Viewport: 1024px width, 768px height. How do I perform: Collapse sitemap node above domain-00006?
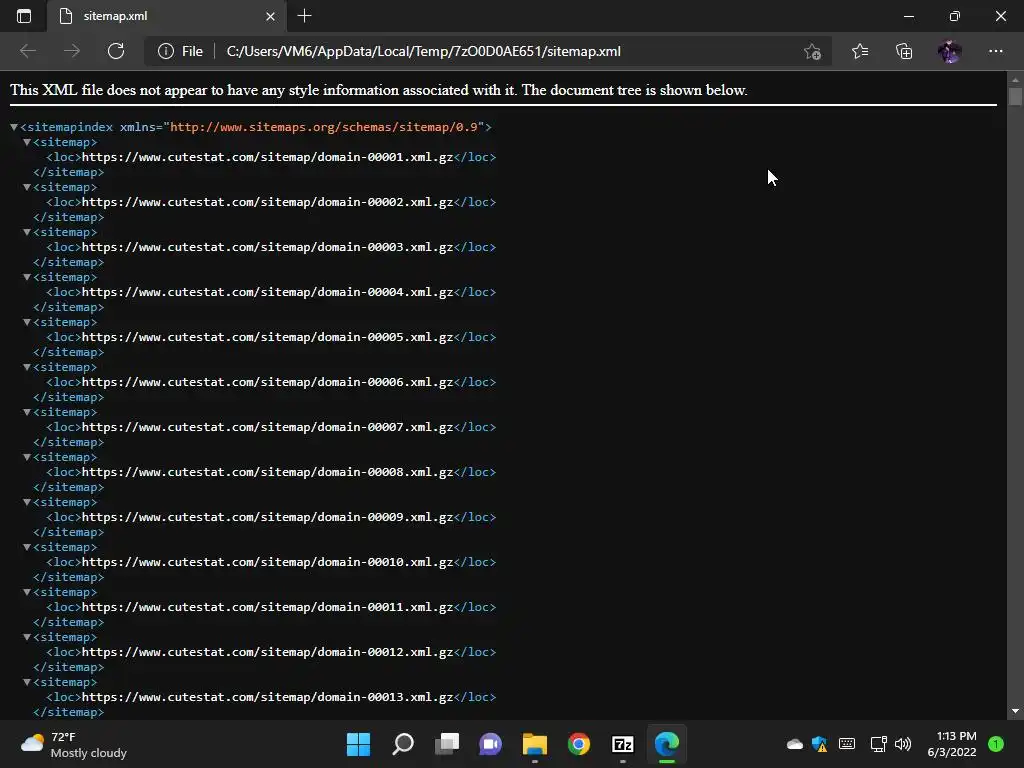pos(27,367)
